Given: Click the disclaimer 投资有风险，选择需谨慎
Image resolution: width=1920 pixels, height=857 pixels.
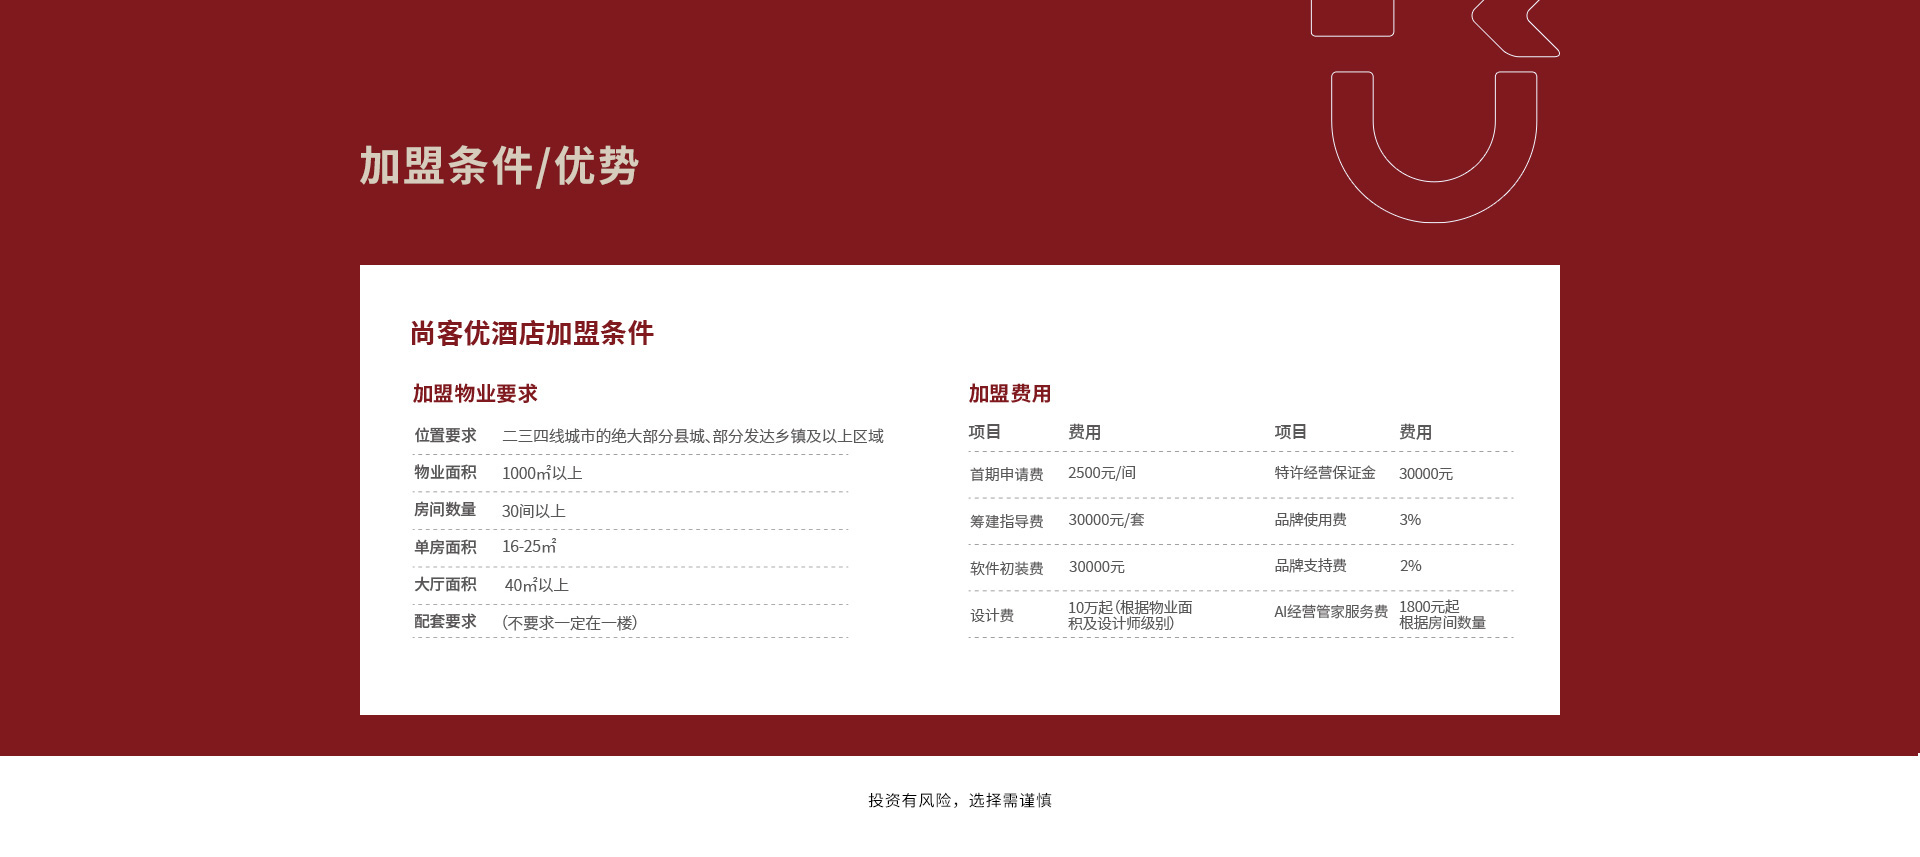Looking at the screenshot, I should pos(960,800).
